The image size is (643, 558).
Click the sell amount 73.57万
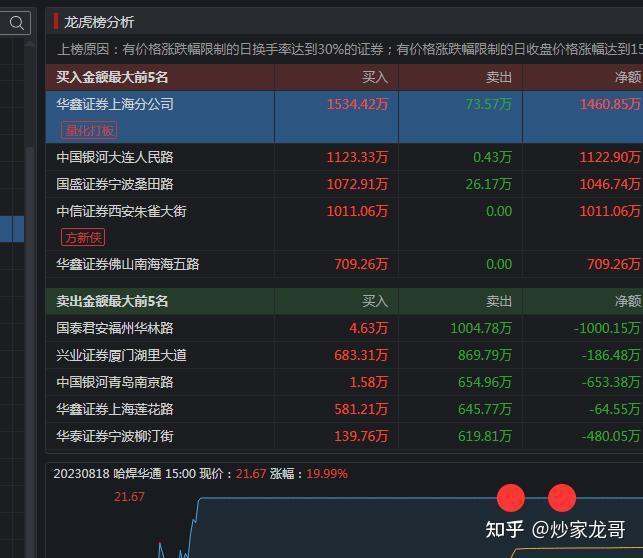488,104
